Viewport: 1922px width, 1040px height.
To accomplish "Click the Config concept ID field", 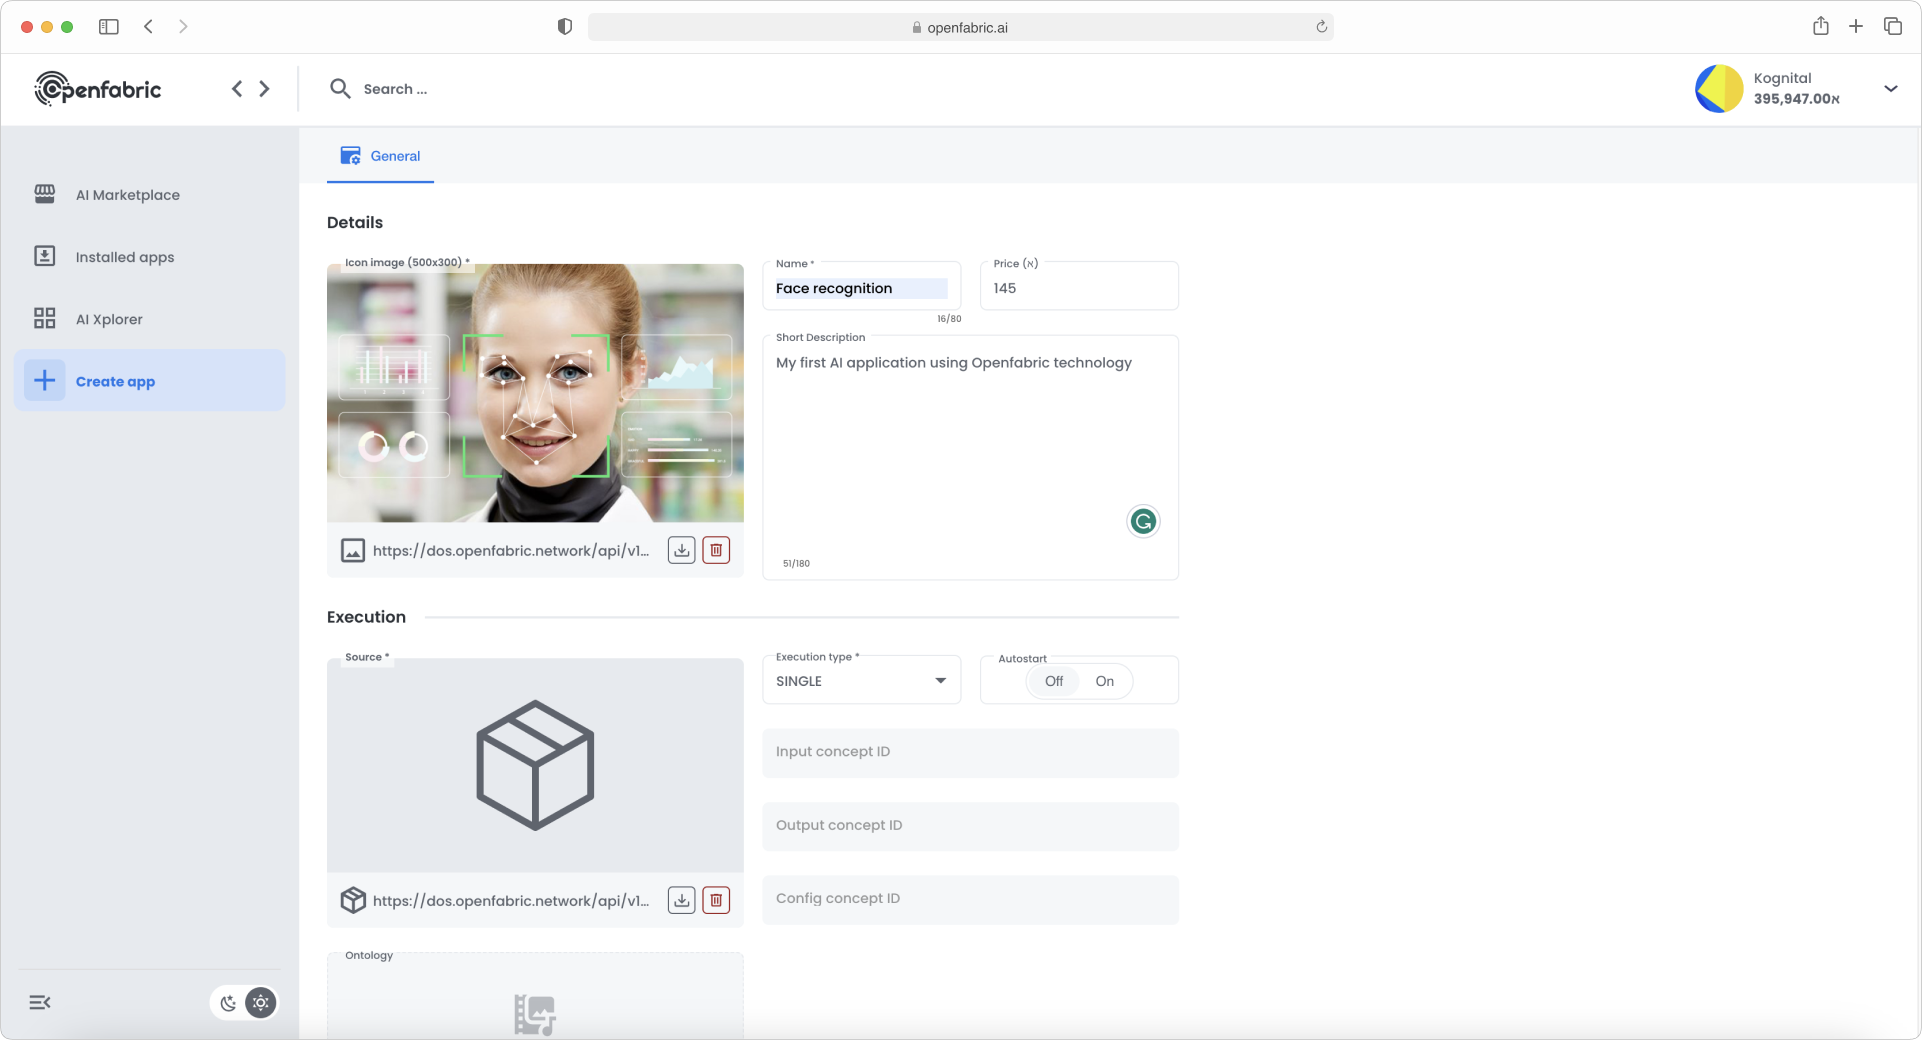I will [970, 899].
